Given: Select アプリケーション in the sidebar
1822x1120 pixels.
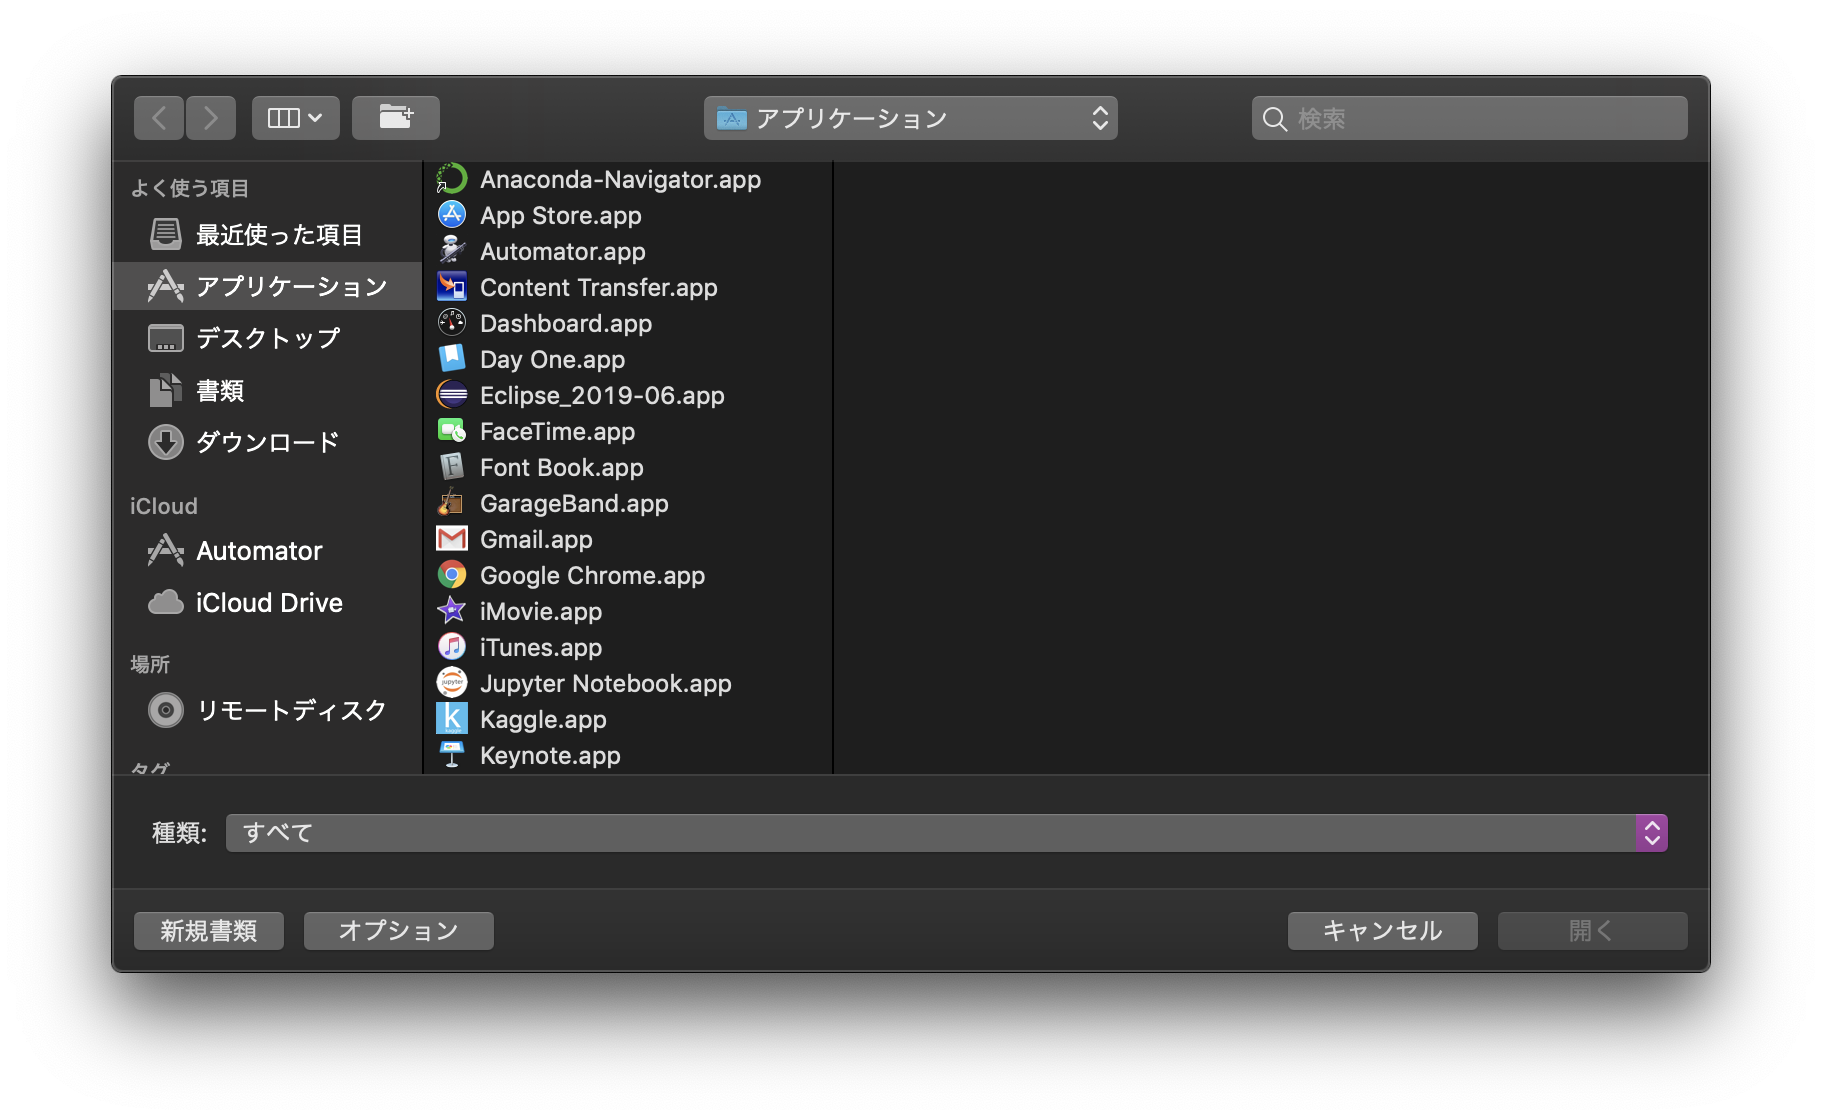Looking at the screenshot, I should pos(268,287).
